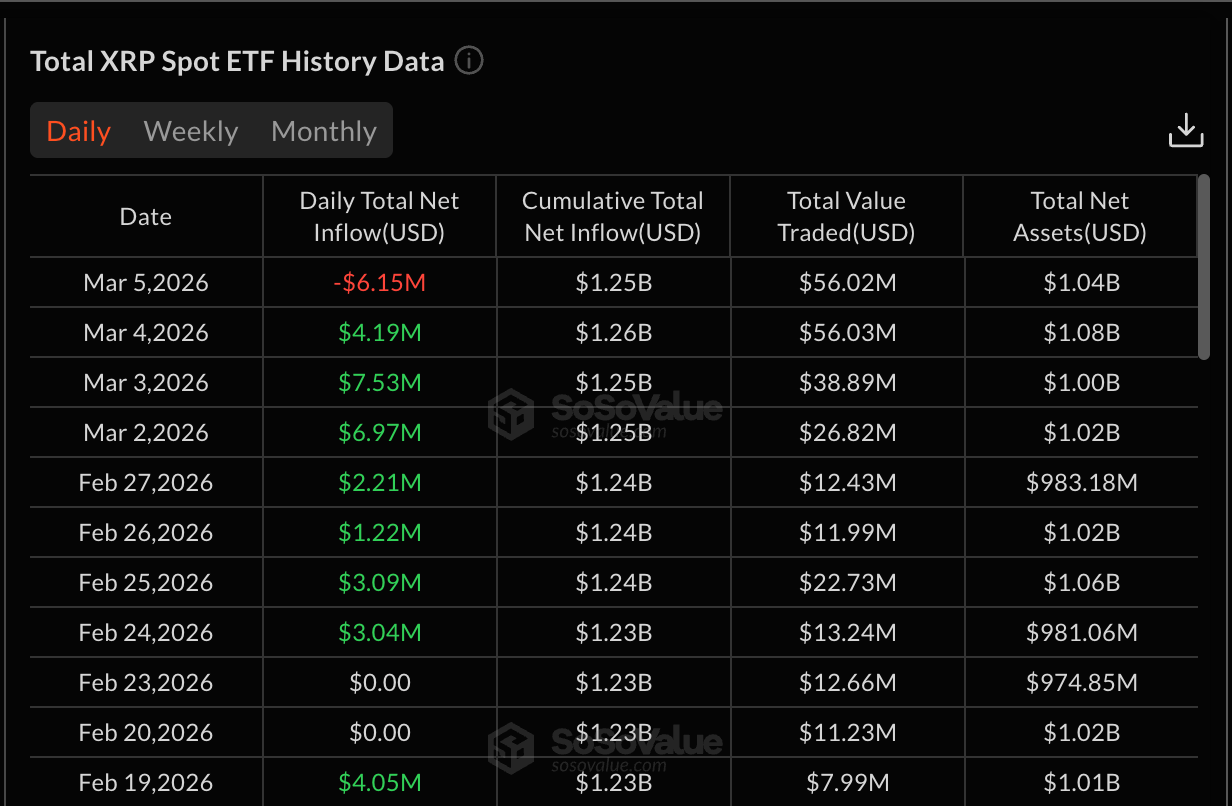This screenshot has height=806, width=1232.
Task: Select the $56.02M value traded cell
Action: click(x=847, y=283)
